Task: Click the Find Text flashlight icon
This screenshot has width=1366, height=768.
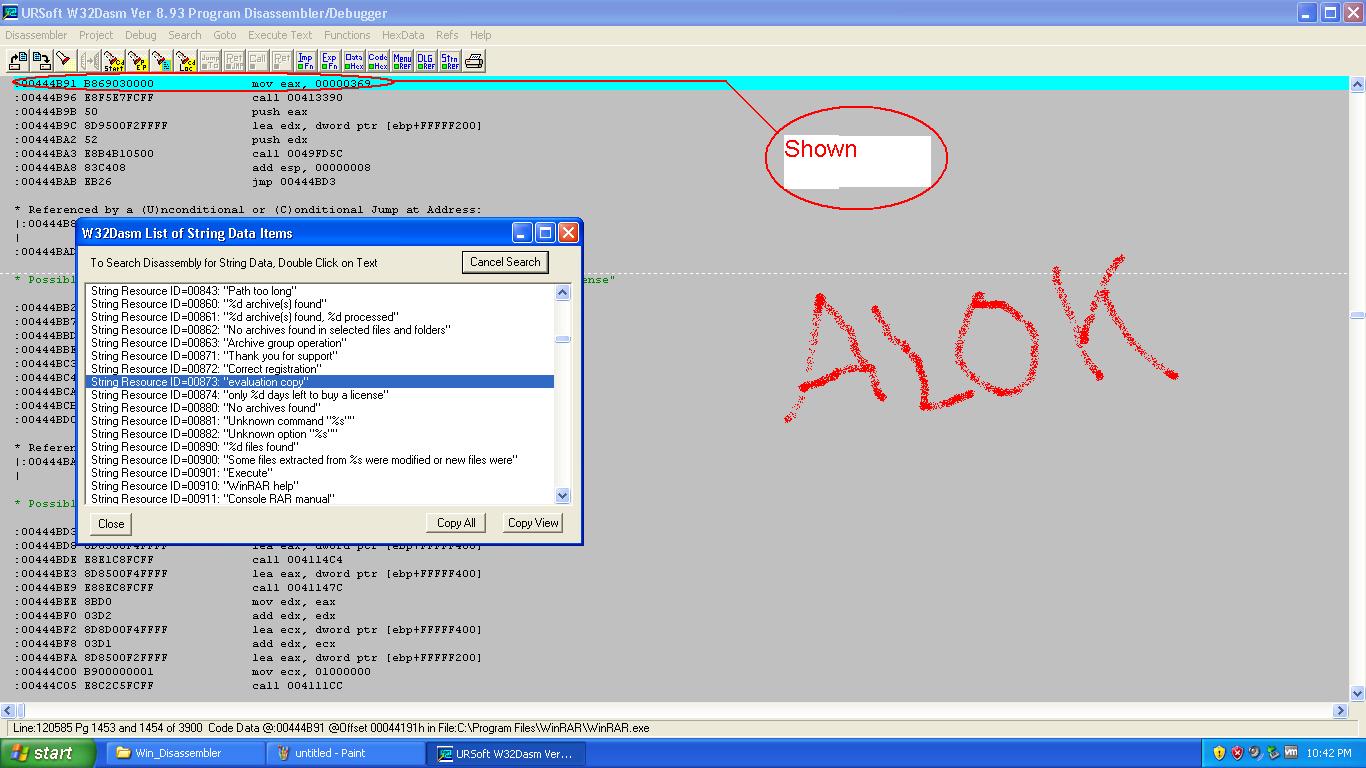Action: [x=64, y=61]
